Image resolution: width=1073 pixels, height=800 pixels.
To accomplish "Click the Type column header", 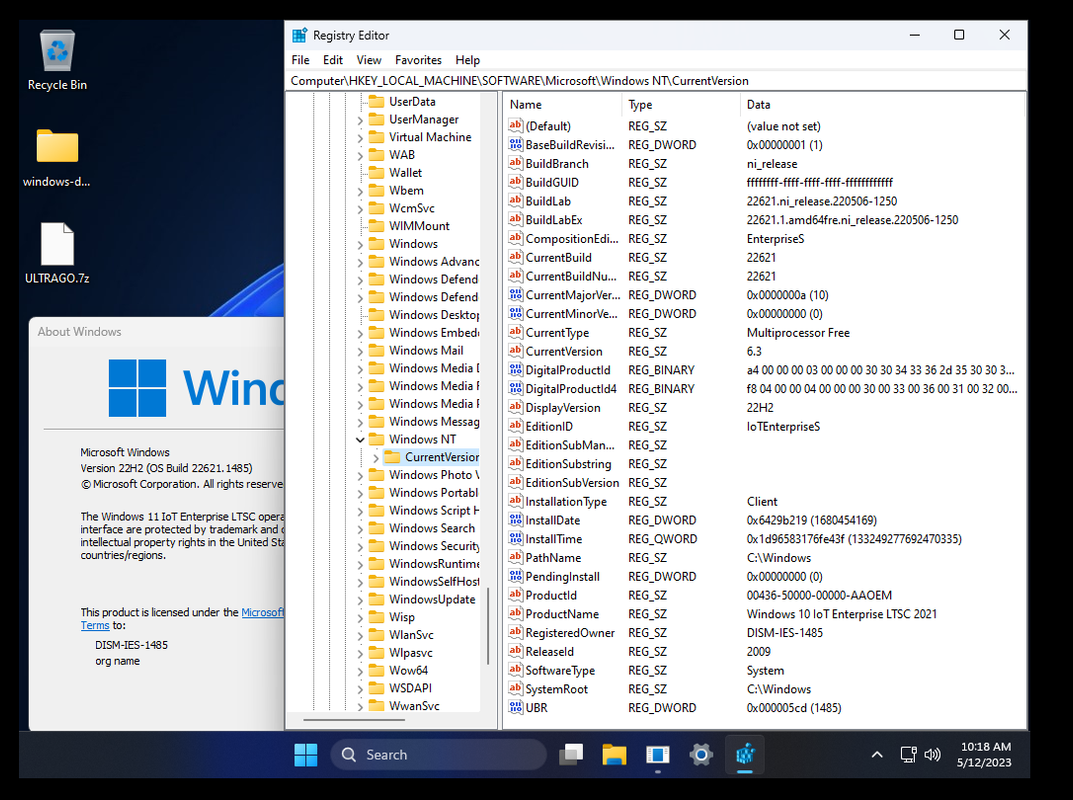I will click(681, 105).
